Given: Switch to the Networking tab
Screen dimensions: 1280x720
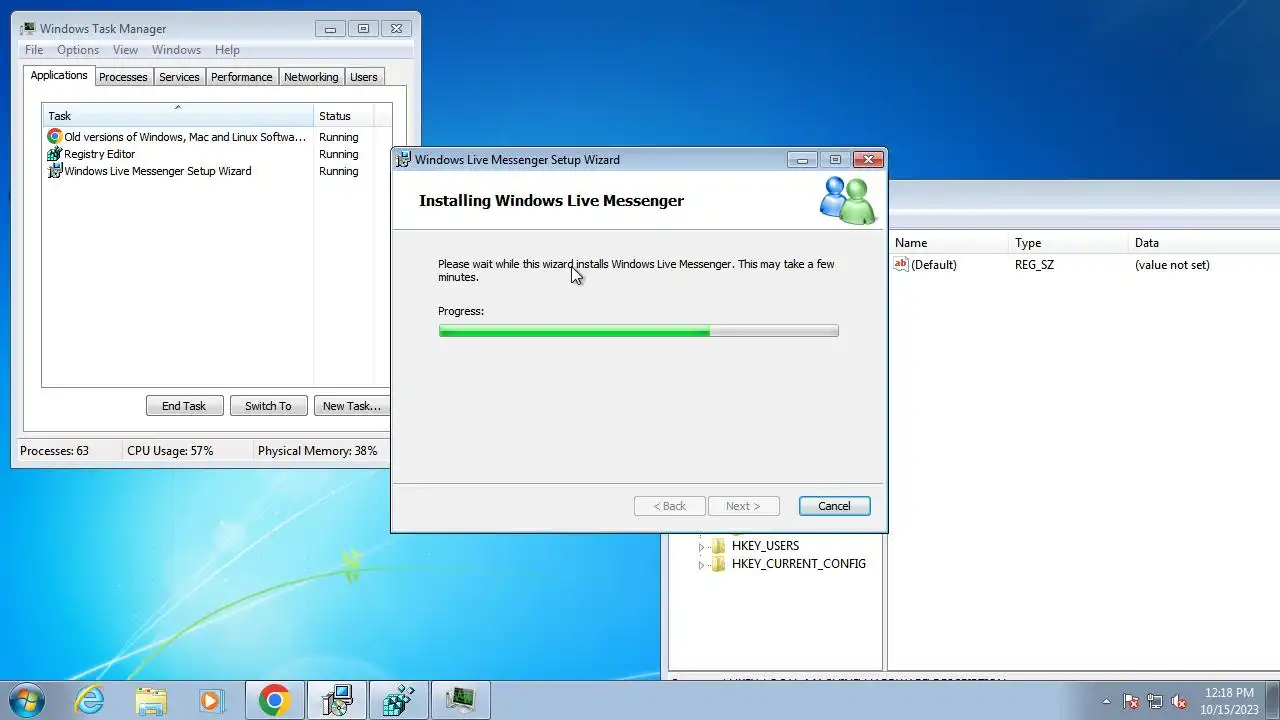Looking at the screenshot, I should pyautogui.click(x=311, y=77).
